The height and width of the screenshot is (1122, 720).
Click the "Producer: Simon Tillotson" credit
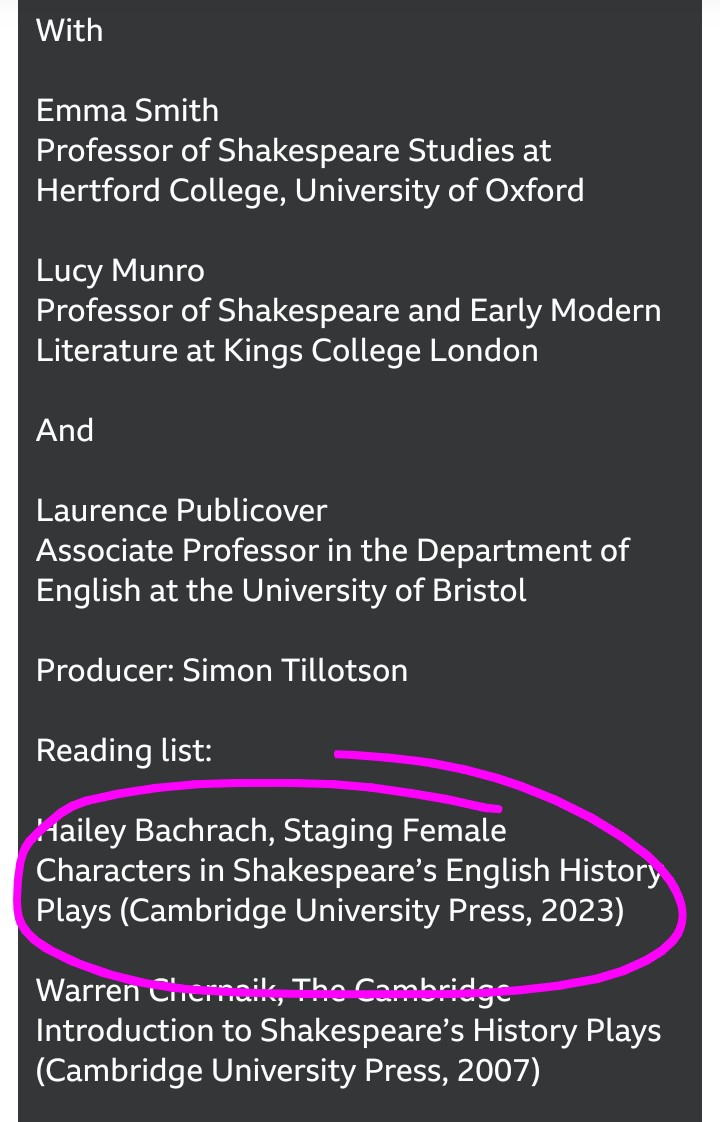222,670
